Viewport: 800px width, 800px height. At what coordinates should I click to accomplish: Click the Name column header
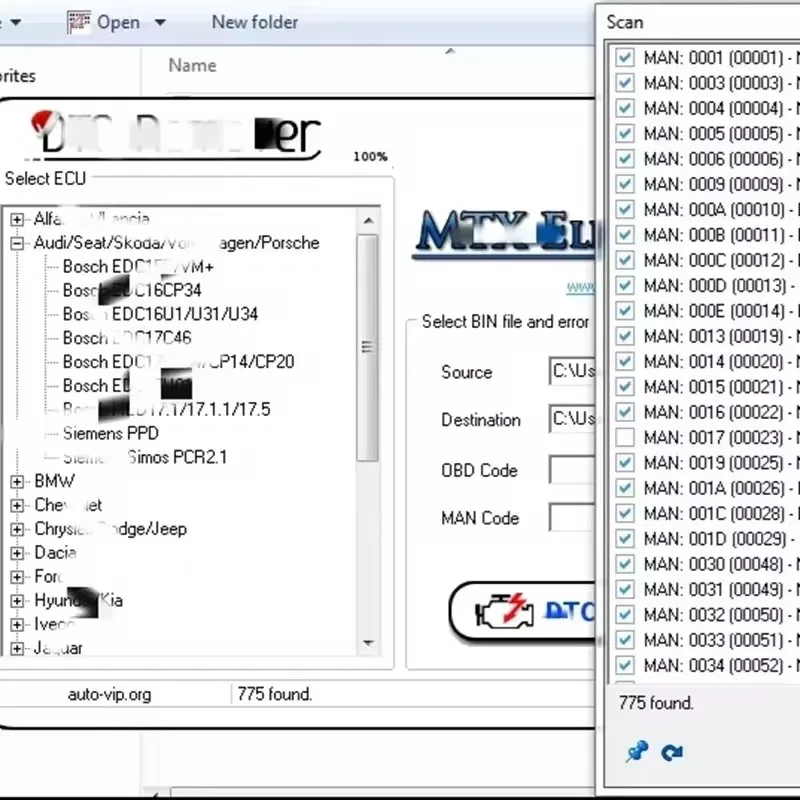(190, 64)
